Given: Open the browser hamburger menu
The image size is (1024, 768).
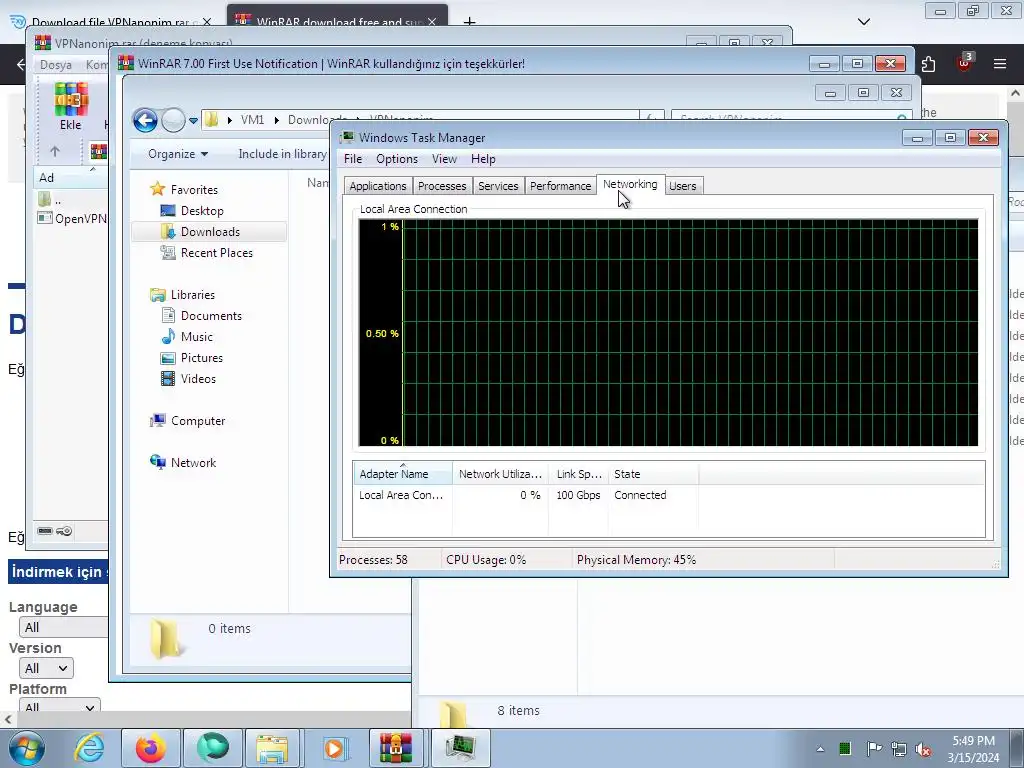Looking at the screenshot, I should pos(999,63).
